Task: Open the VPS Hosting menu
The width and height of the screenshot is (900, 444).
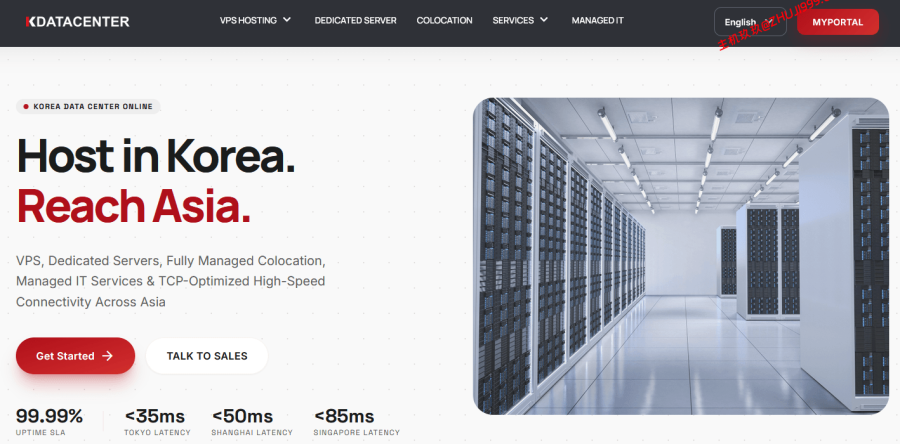Action: click(x=255, y=20)
